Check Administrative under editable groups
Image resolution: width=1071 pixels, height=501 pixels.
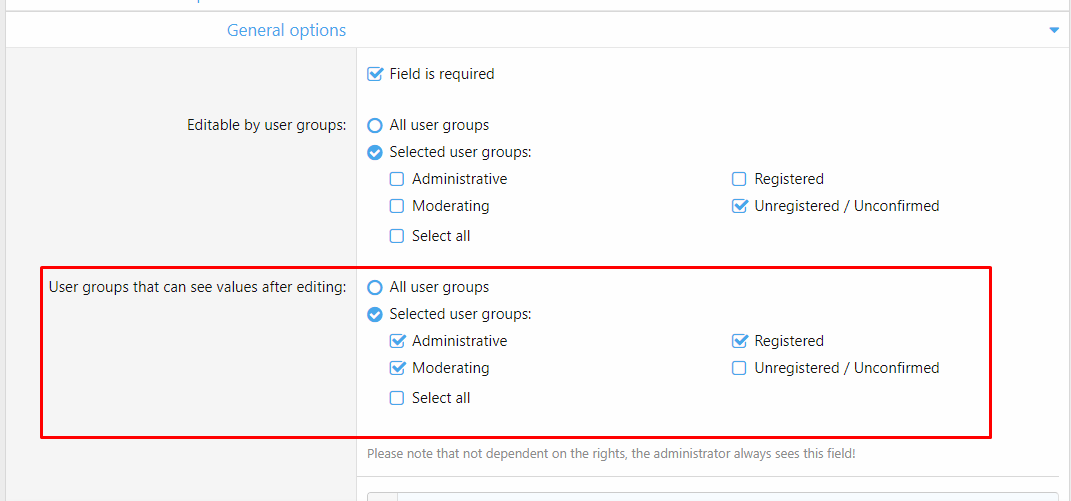coord(397,180)
